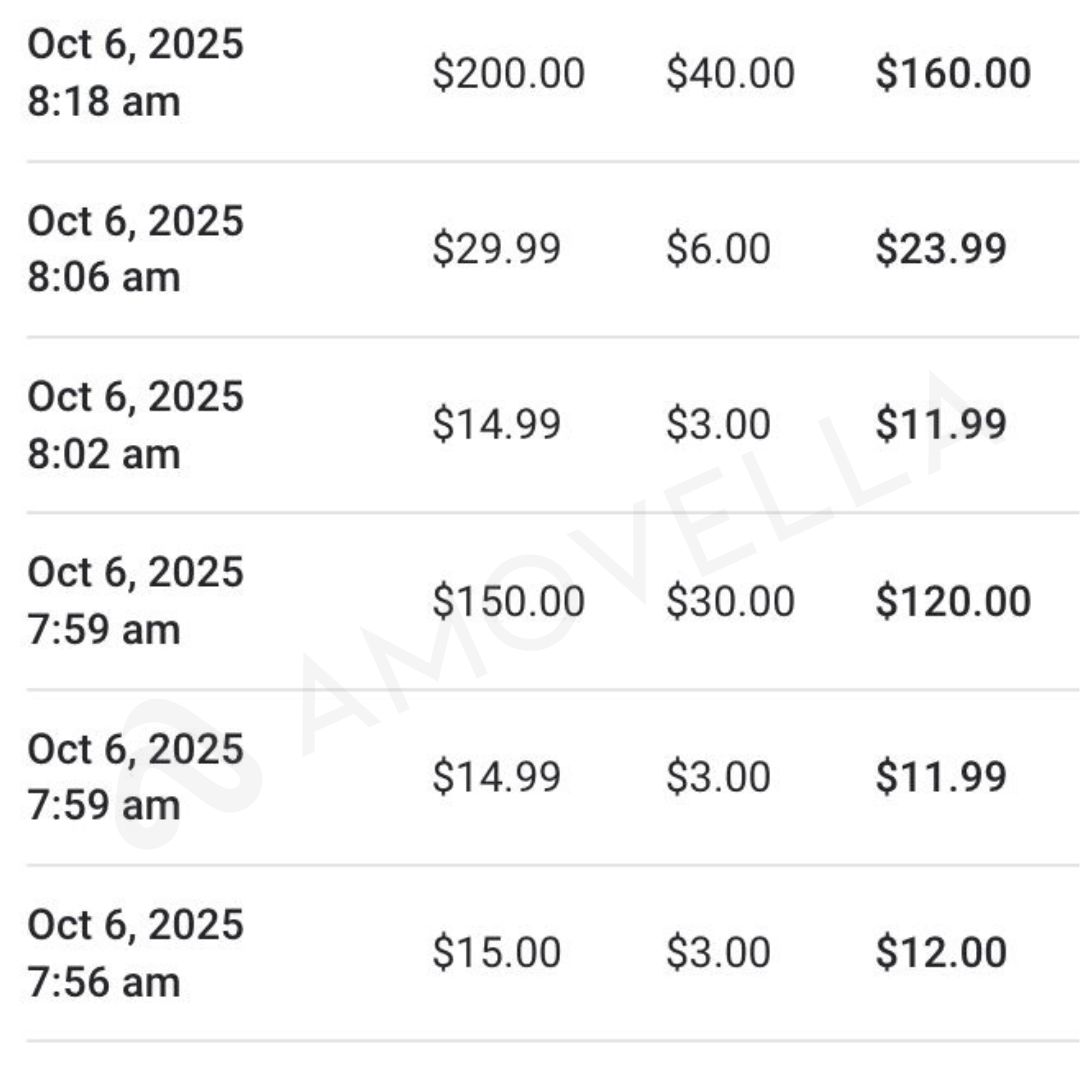Click $3.00 in the 8:02 am row
The width and height of the screenshot is (1080, 1080).
click(x=718, y=425)
